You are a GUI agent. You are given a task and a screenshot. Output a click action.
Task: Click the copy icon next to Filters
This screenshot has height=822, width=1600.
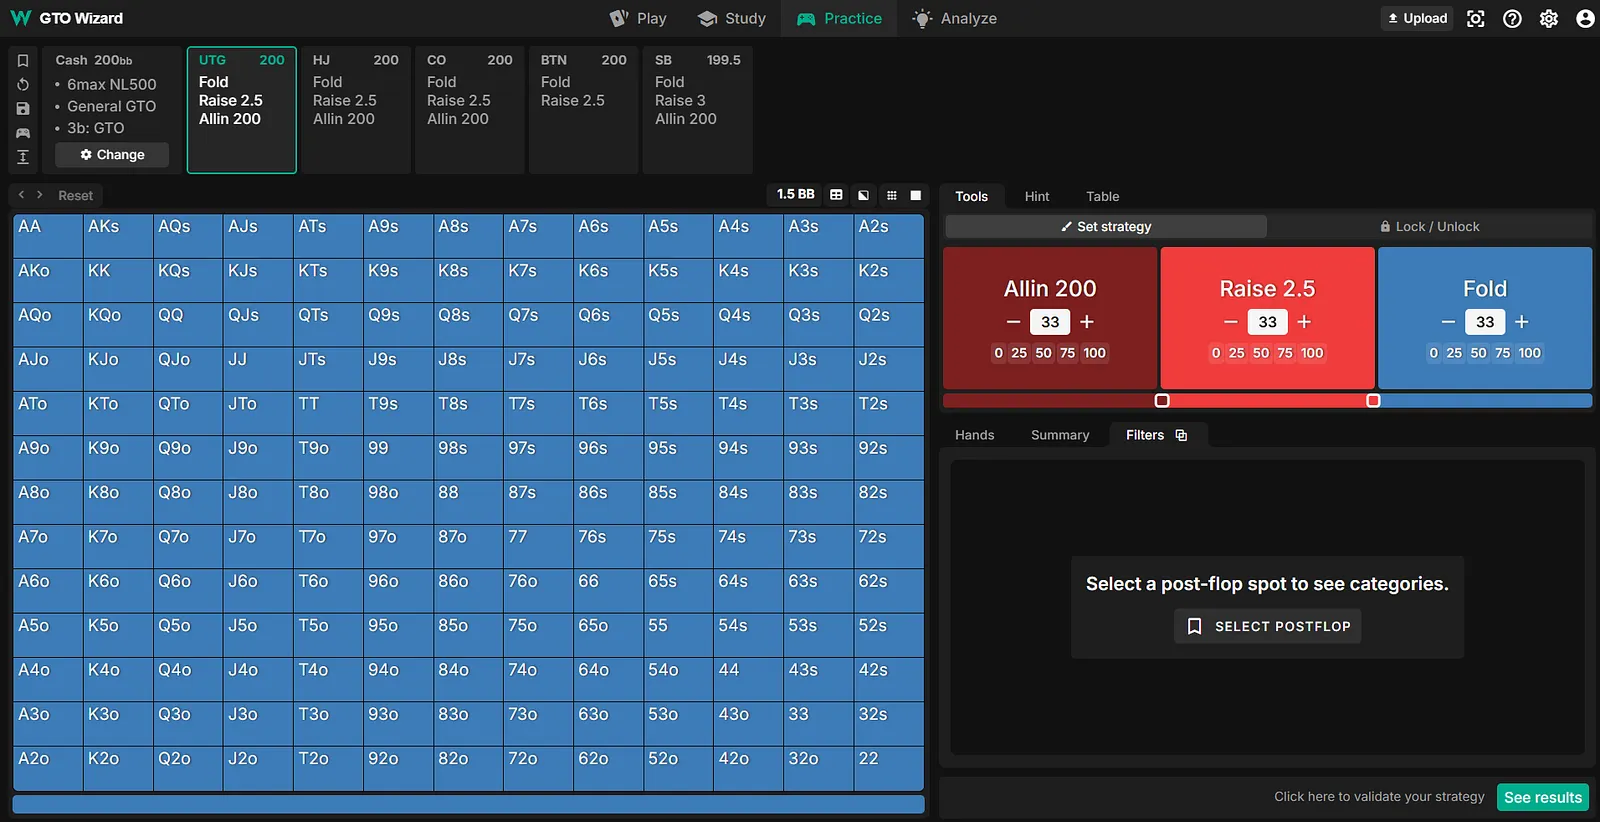click(1181, 435)
